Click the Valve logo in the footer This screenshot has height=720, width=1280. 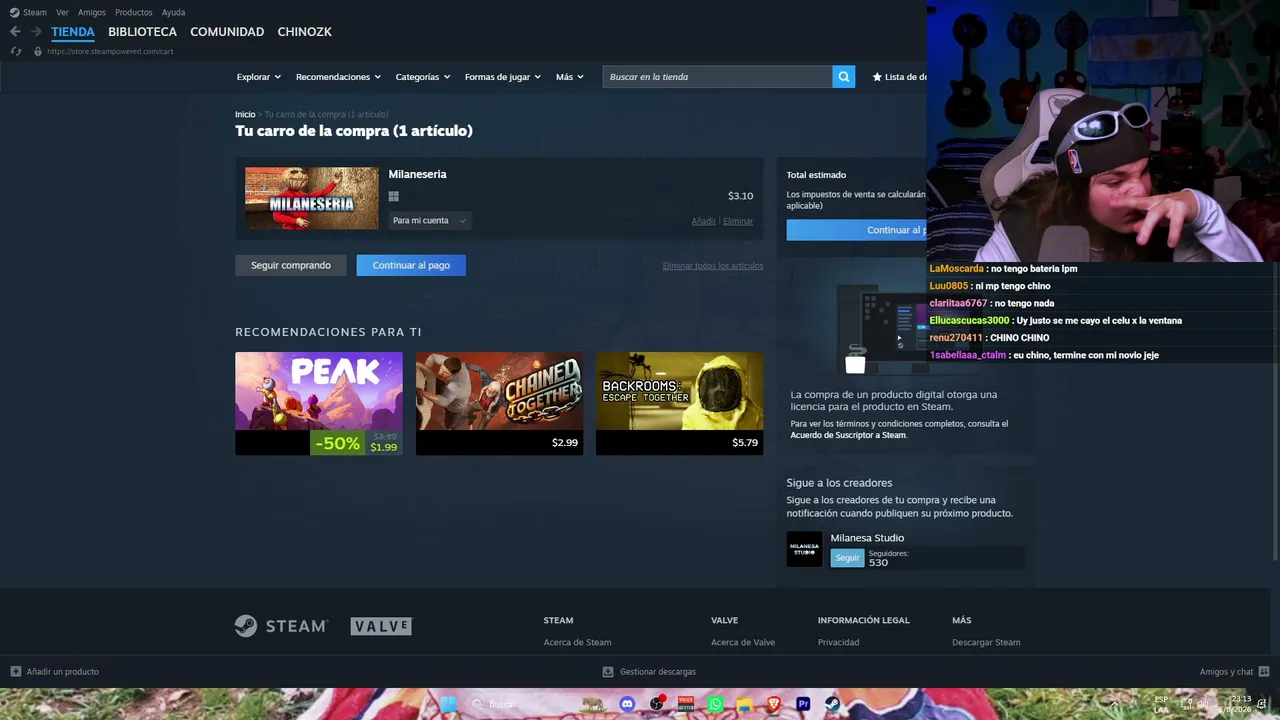[381, 626]
